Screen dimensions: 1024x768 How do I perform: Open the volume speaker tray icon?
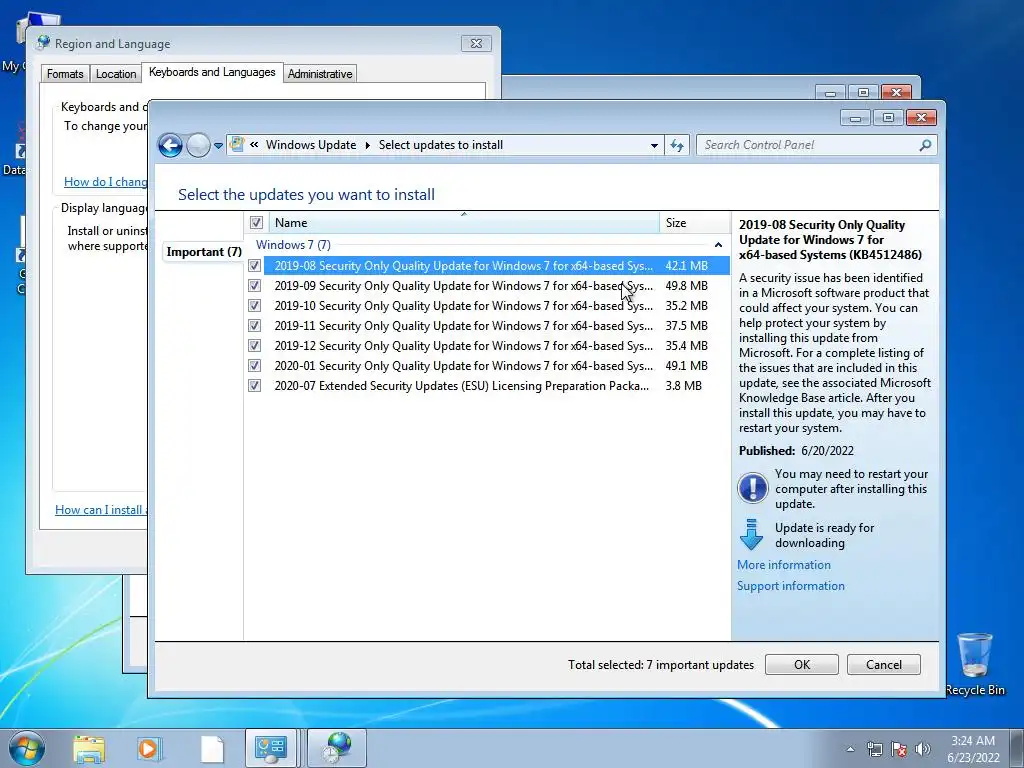pyautogui.click(x=923, y=749)
